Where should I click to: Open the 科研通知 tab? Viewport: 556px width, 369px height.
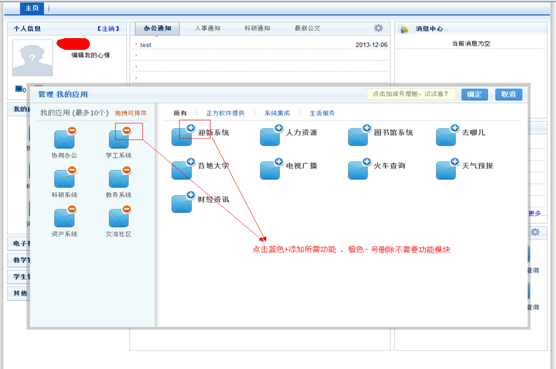257,28
